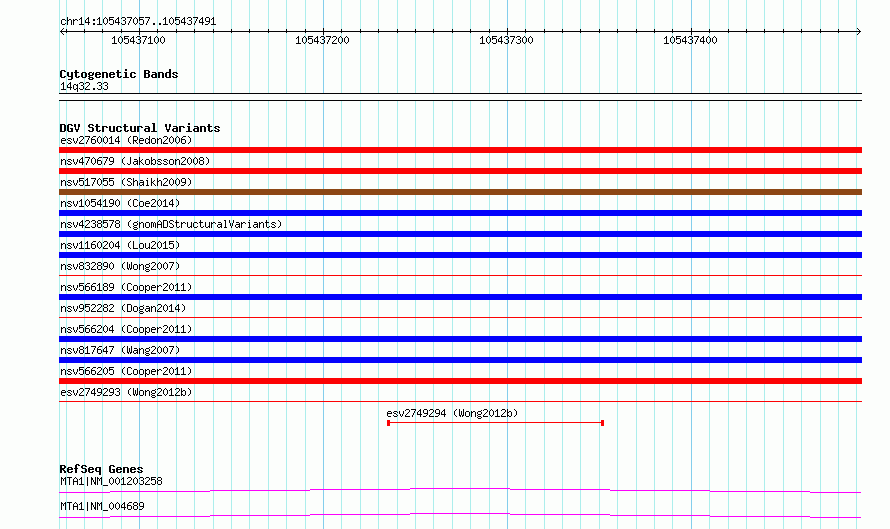This screenshot has width=890, height=529.
Task: Open variant esv2749293 (Wong2012b) label
Action: click(126, 392)
